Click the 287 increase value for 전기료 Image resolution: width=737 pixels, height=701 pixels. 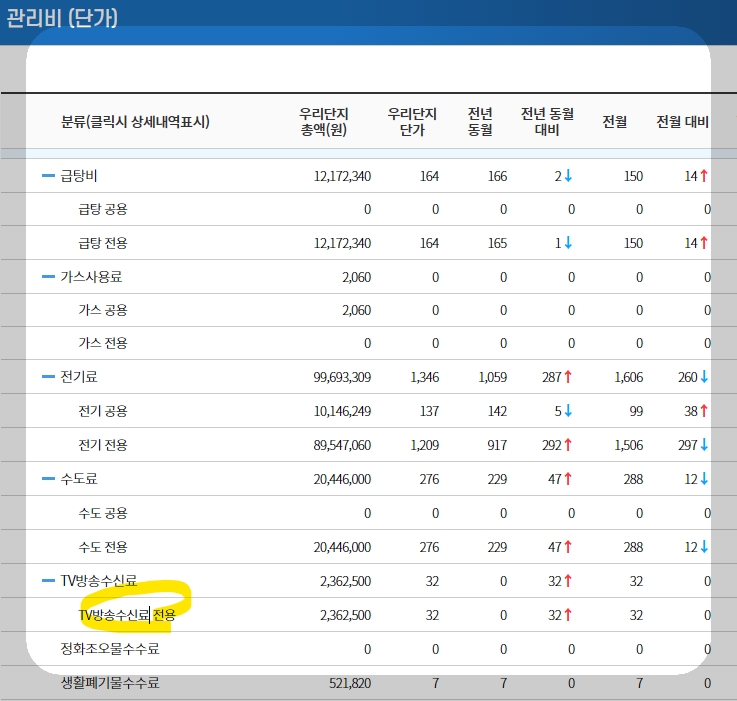point(552,377)
